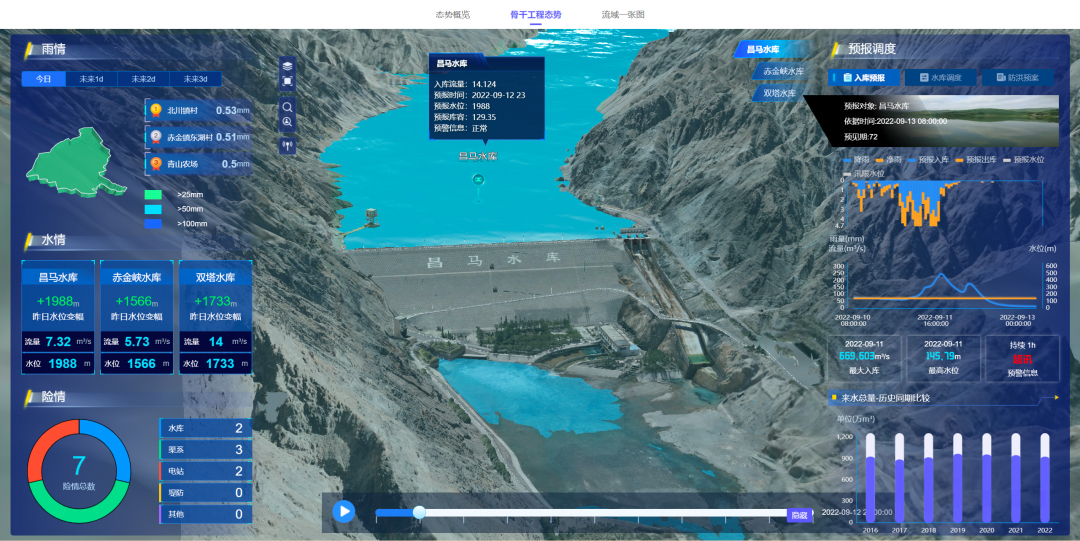Expand the 水库 risk category row
Screen dimensions: 1080x541
204,429
